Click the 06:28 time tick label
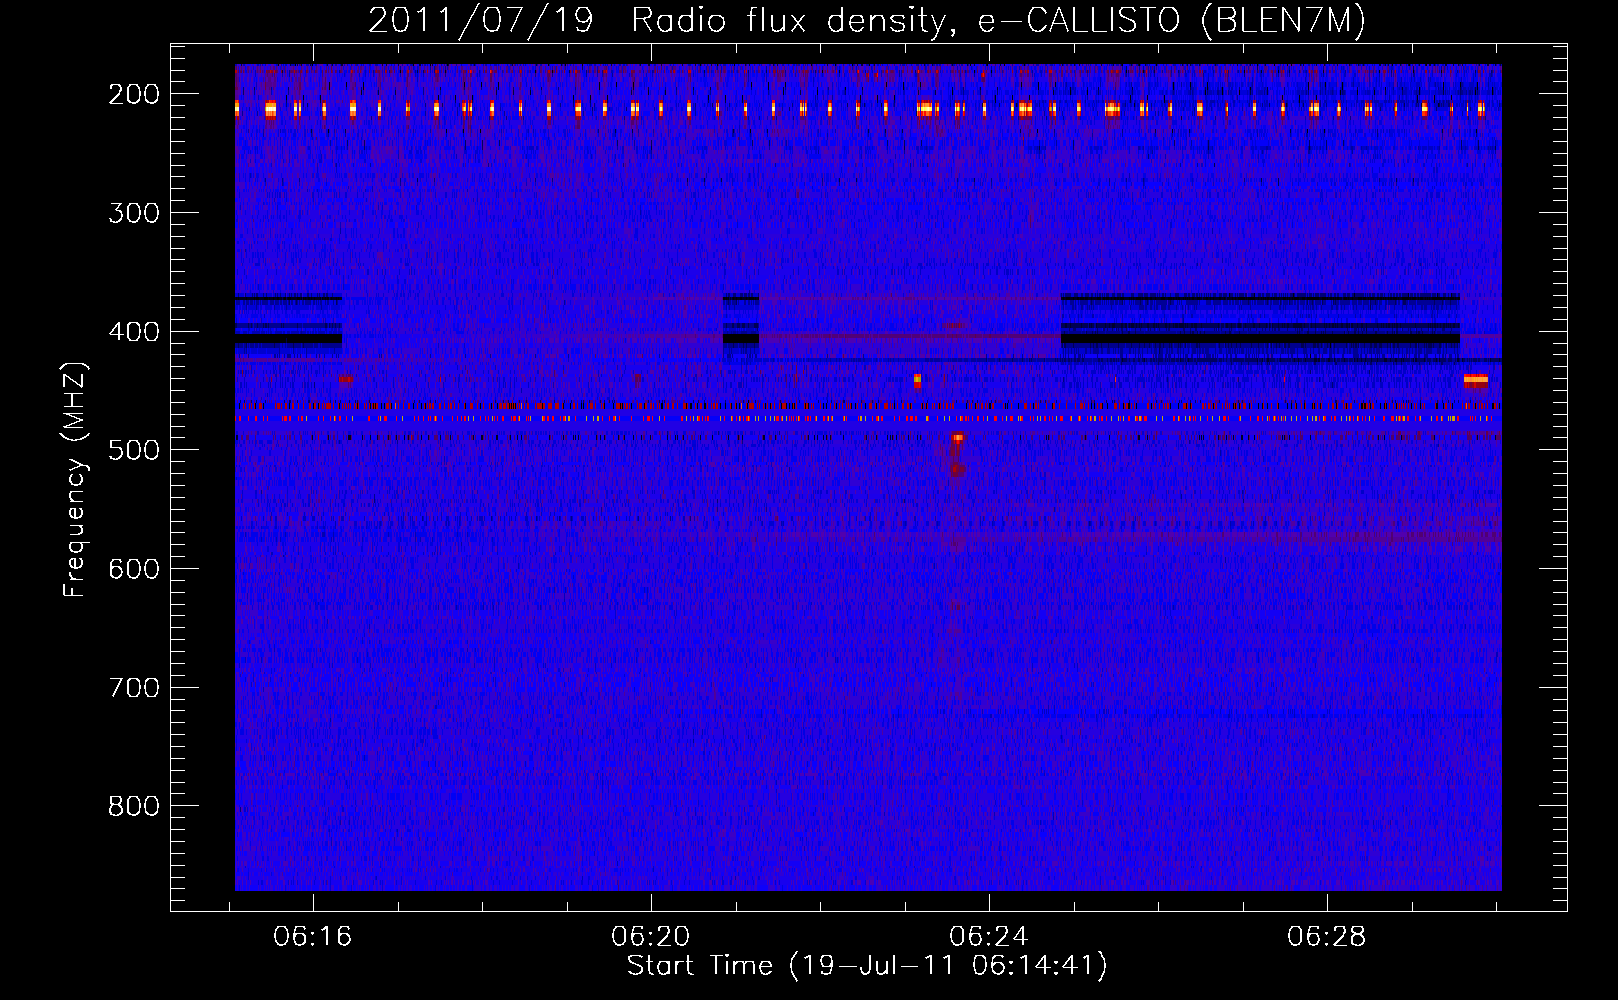 pos(1327,937)
